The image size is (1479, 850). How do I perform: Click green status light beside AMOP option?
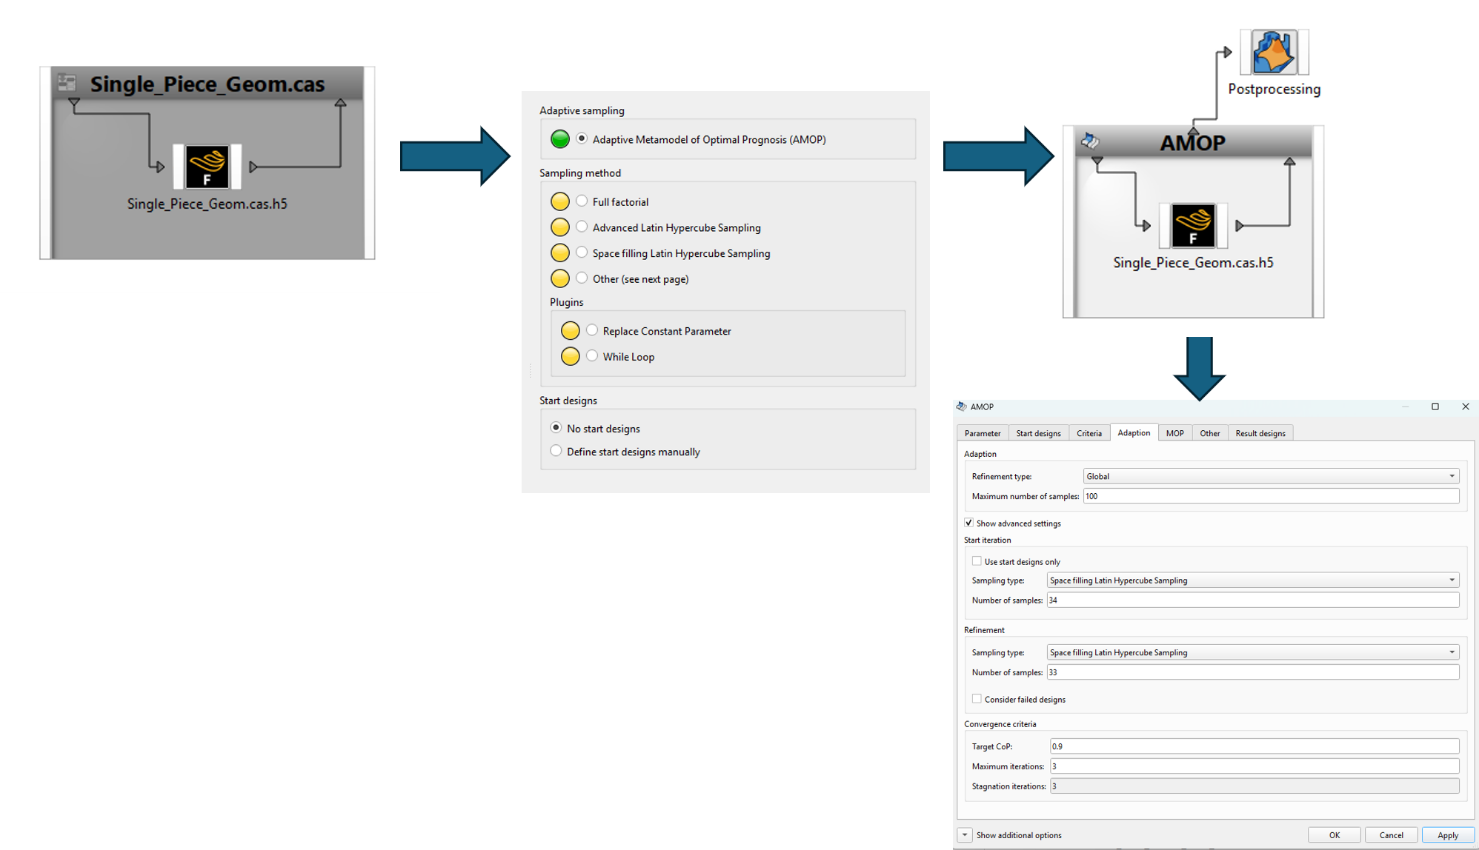pos(560,139)
